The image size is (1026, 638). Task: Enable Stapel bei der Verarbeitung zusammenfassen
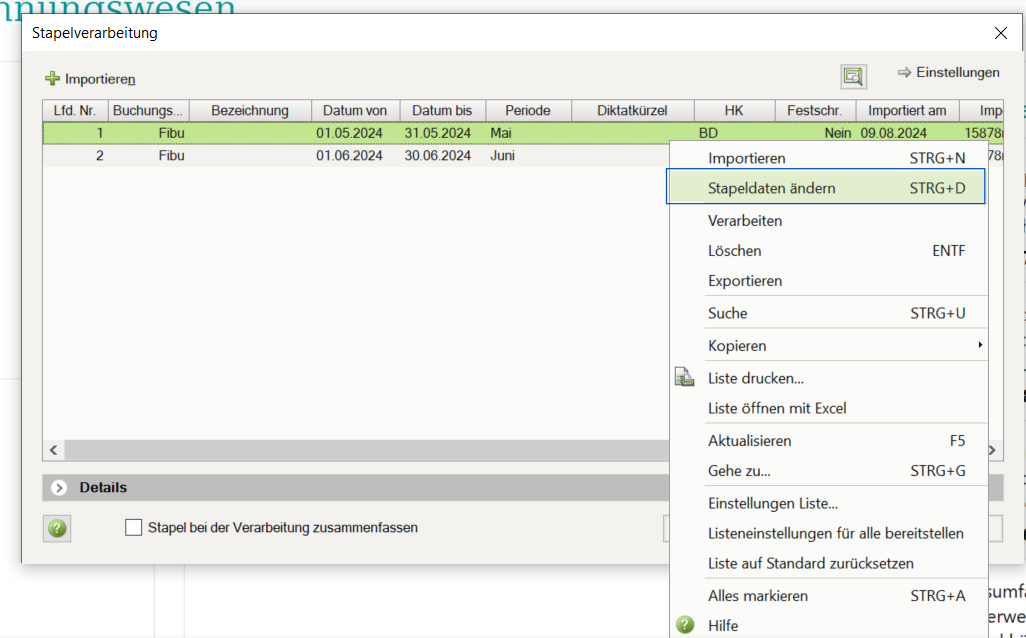[x=133, y=526]
